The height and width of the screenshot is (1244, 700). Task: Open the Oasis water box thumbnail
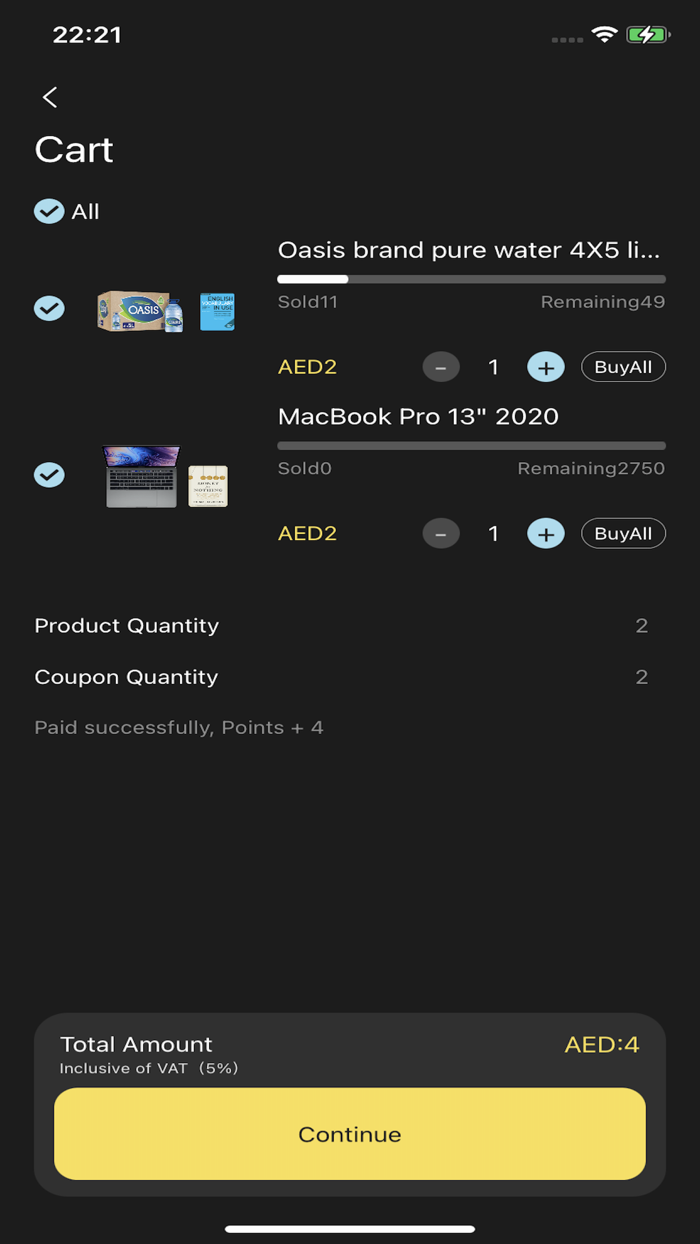point(140,311)
